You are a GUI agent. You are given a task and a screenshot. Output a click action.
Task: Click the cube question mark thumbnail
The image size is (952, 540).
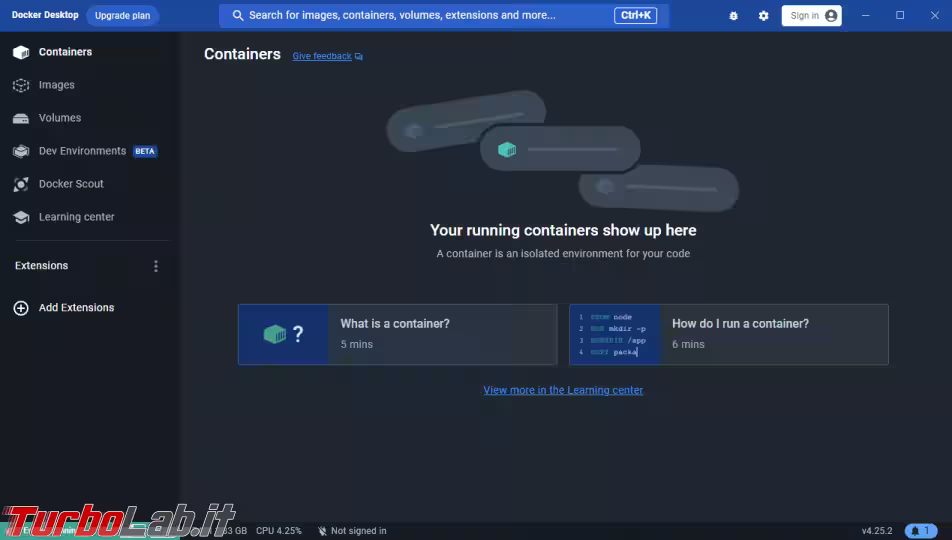tap(284, 335)
